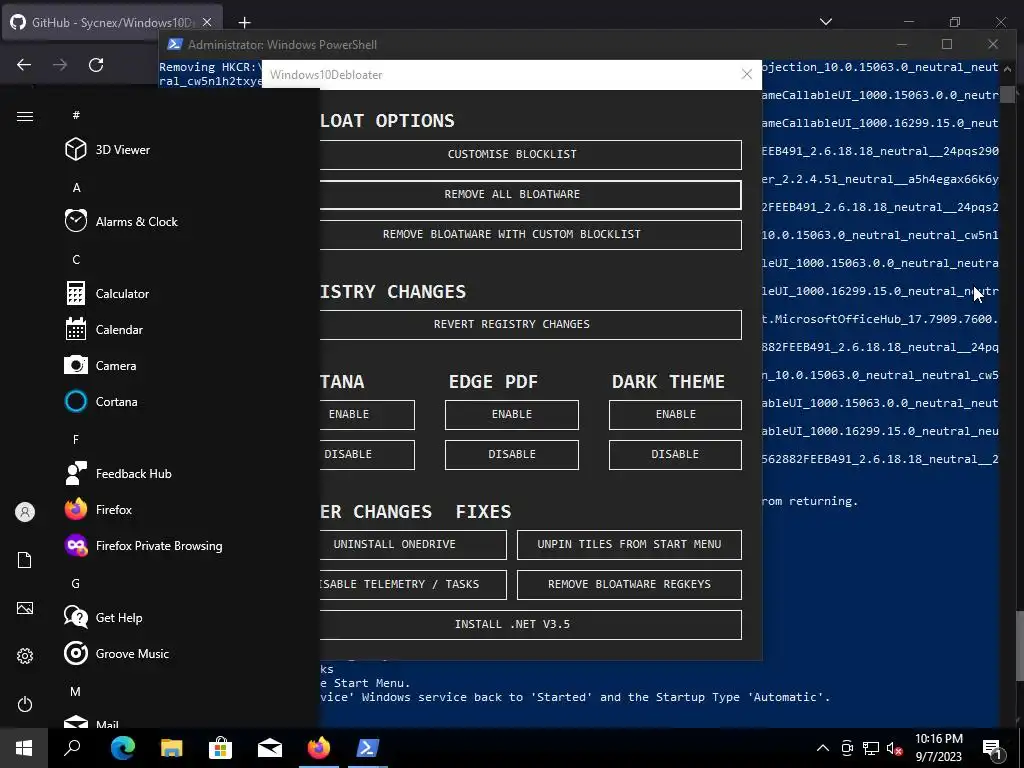This screenshot has width=1024, height=768.
Task: Open File Explorer from the taskbar
Action: click(x=172, y=748)
